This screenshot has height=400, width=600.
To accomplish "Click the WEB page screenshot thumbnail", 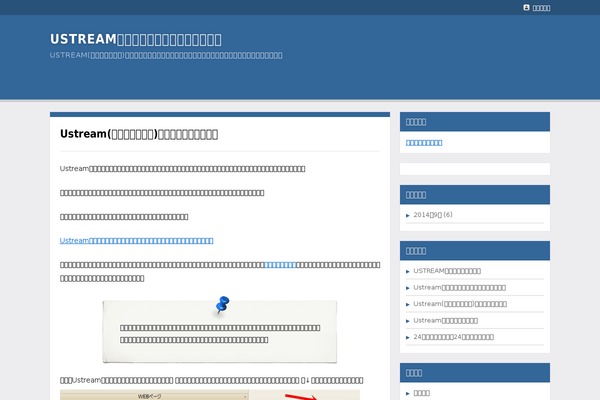I will click(x=210, y=395).
